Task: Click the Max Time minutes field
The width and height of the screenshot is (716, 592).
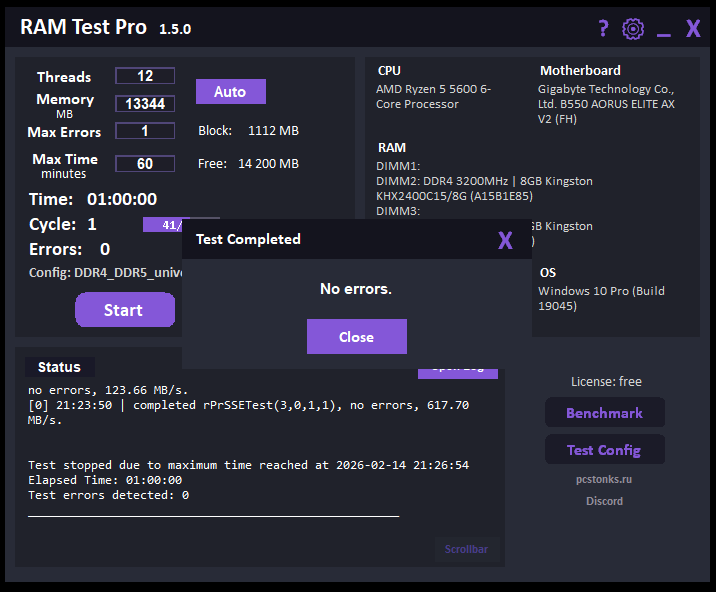Action: (x=145, y=163)
